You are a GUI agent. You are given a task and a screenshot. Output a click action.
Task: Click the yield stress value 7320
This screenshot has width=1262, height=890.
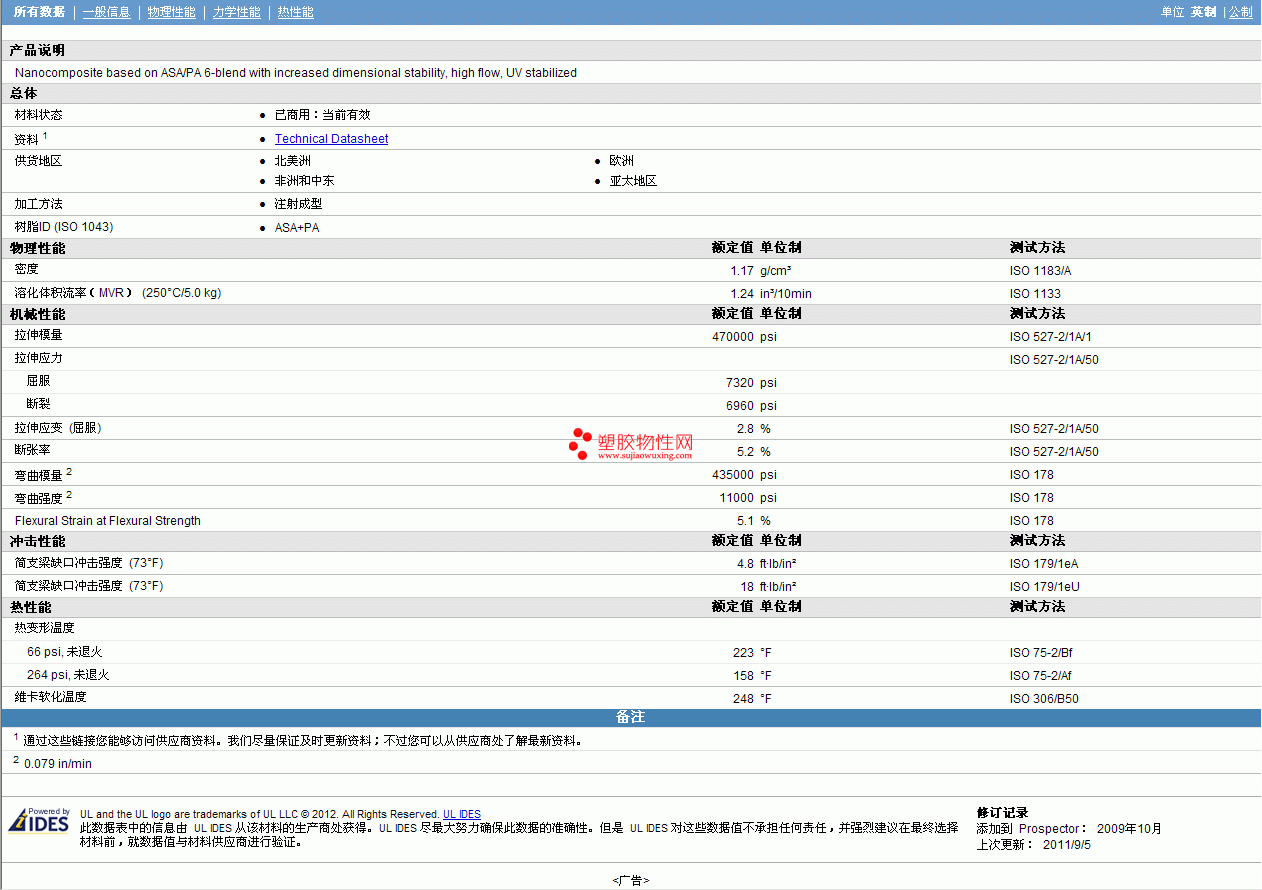point(740,383)
